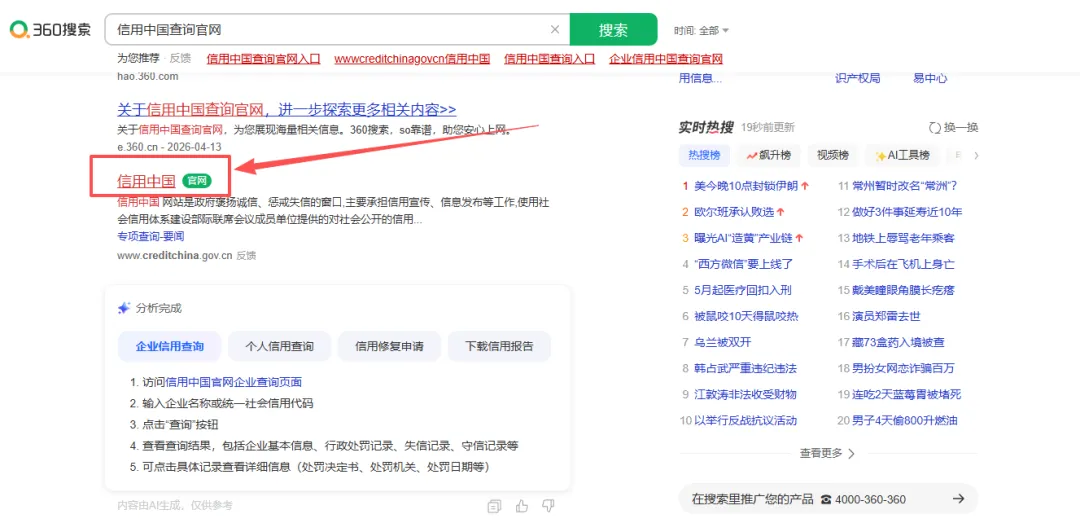Expand 查看更多 under hot searches
This screenshot has height=523, width=1080.
tap(827, 453)
